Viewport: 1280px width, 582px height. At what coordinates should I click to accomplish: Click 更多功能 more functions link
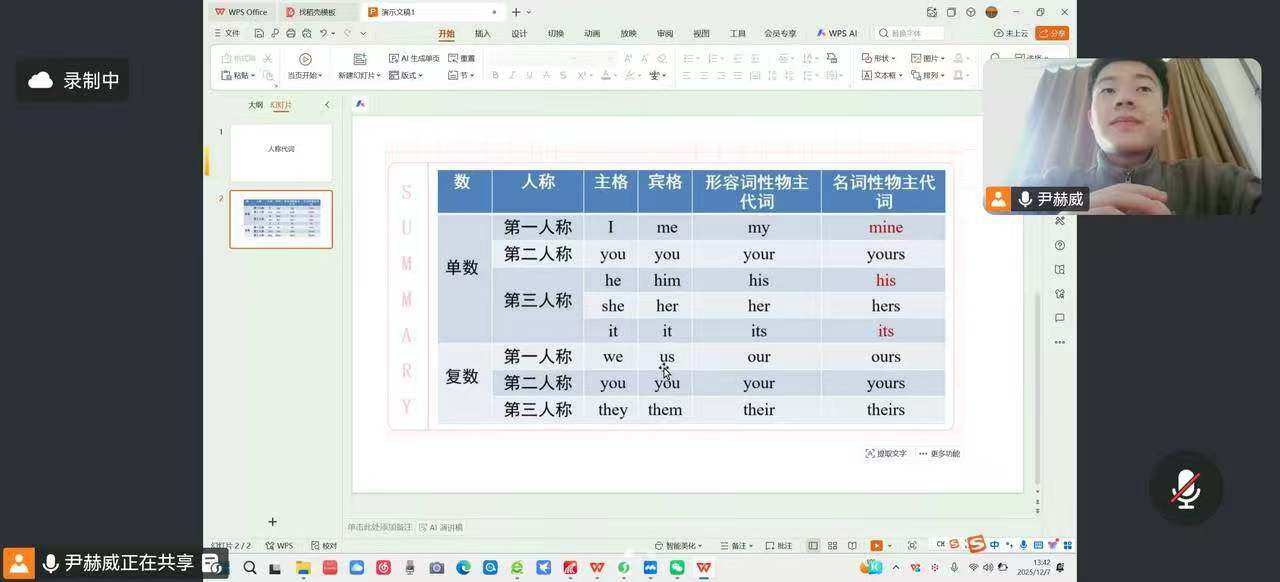pyautogui.click(x=939, y=454)
